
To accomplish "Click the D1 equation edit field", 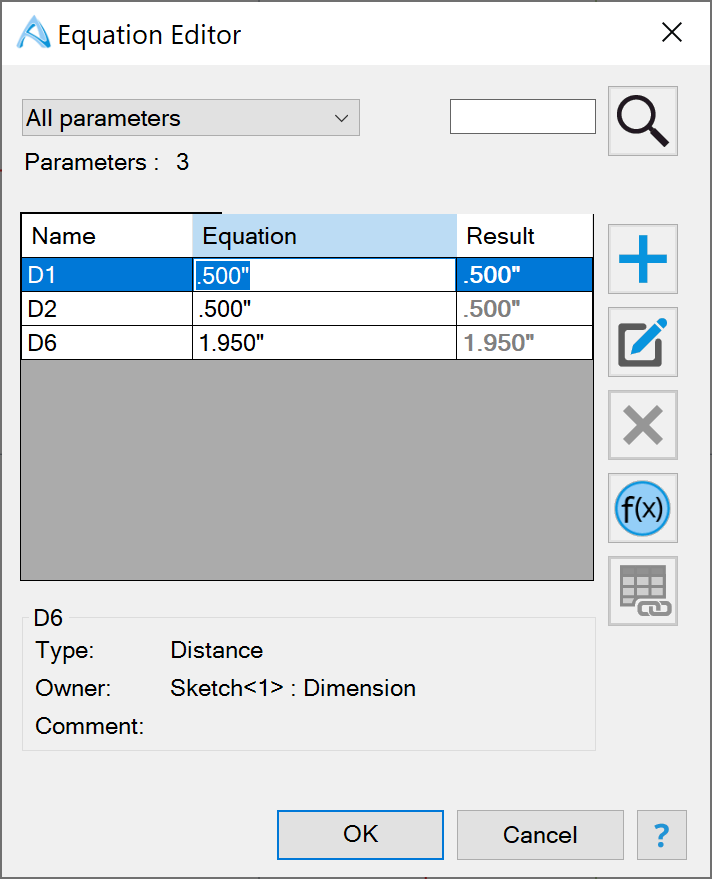I will pyautogui.click(x=324, y=275).
